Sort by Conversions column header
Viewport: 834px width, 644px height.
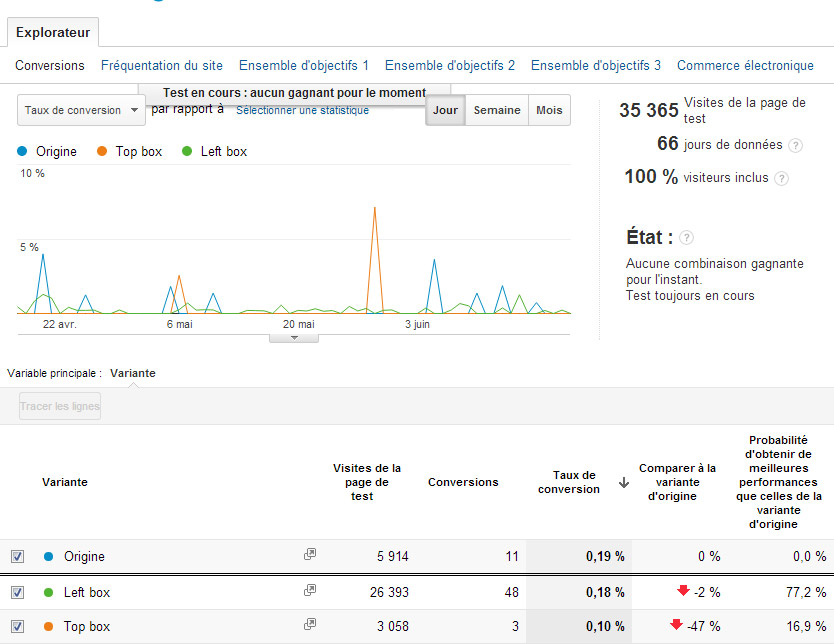[x=463, y=482]
